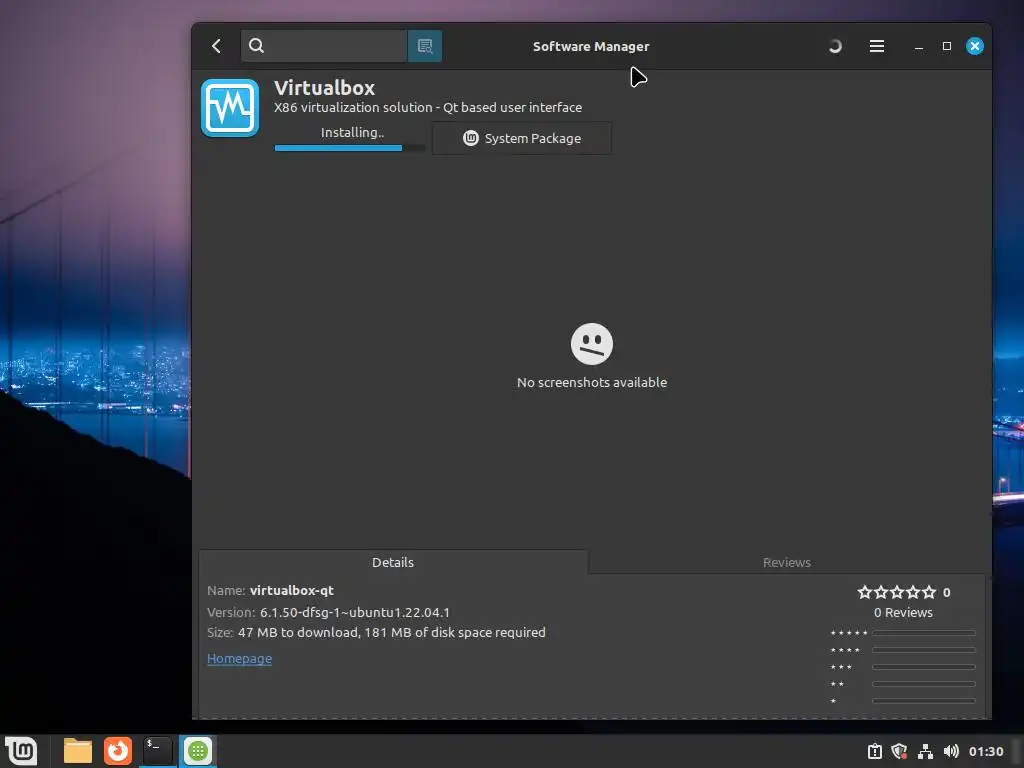Click 'No screenshots available' text
The image size is (1024, 768).
click(592, 382)
